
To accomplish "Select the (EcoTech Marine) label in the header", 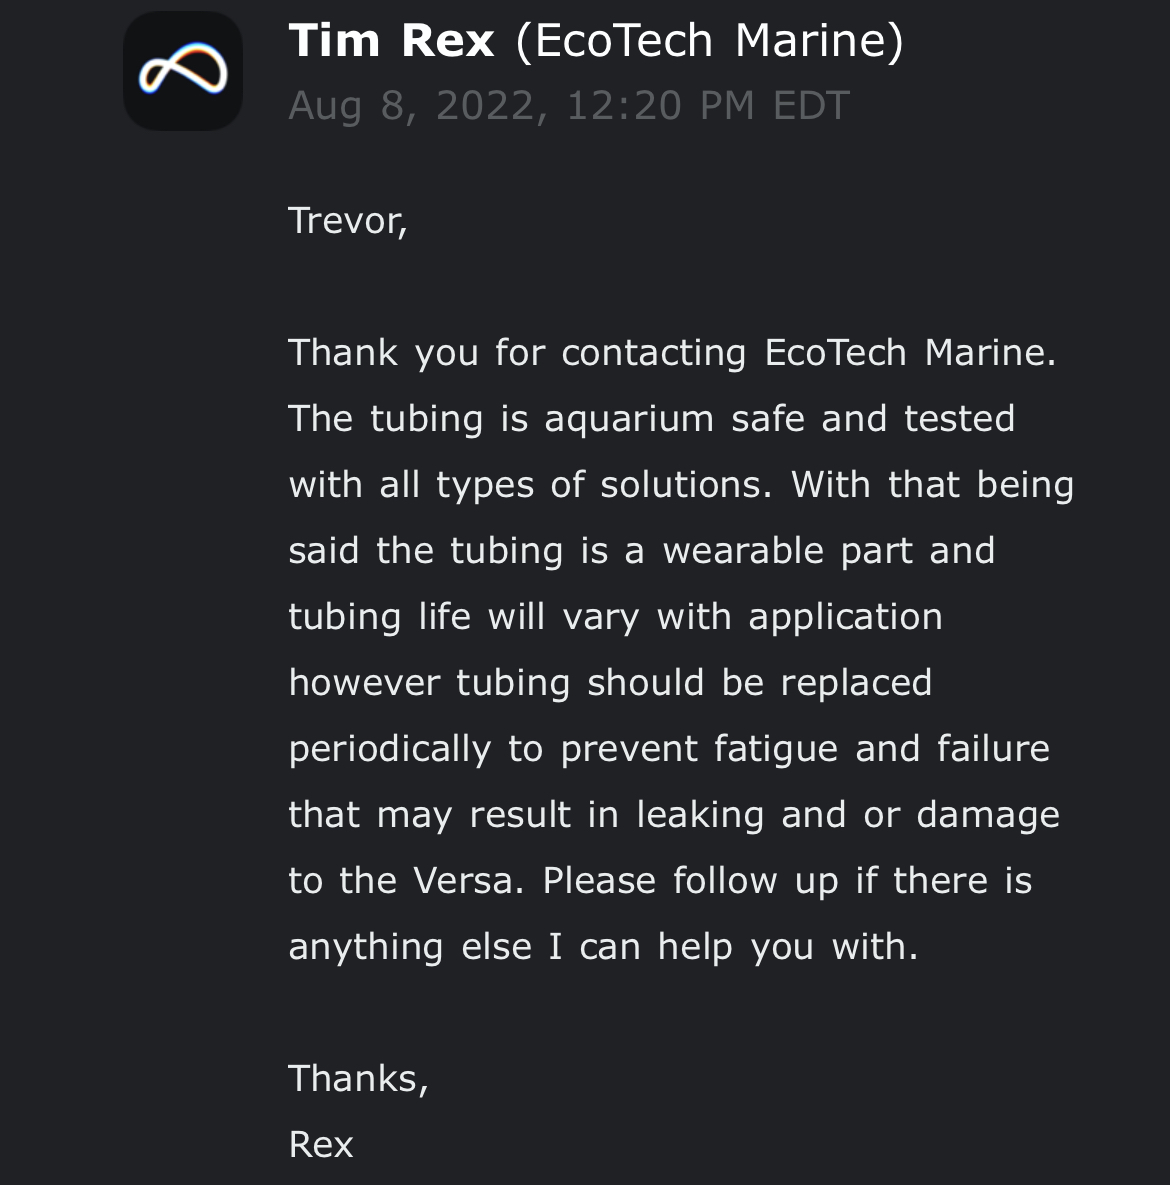I will (709, 42).
